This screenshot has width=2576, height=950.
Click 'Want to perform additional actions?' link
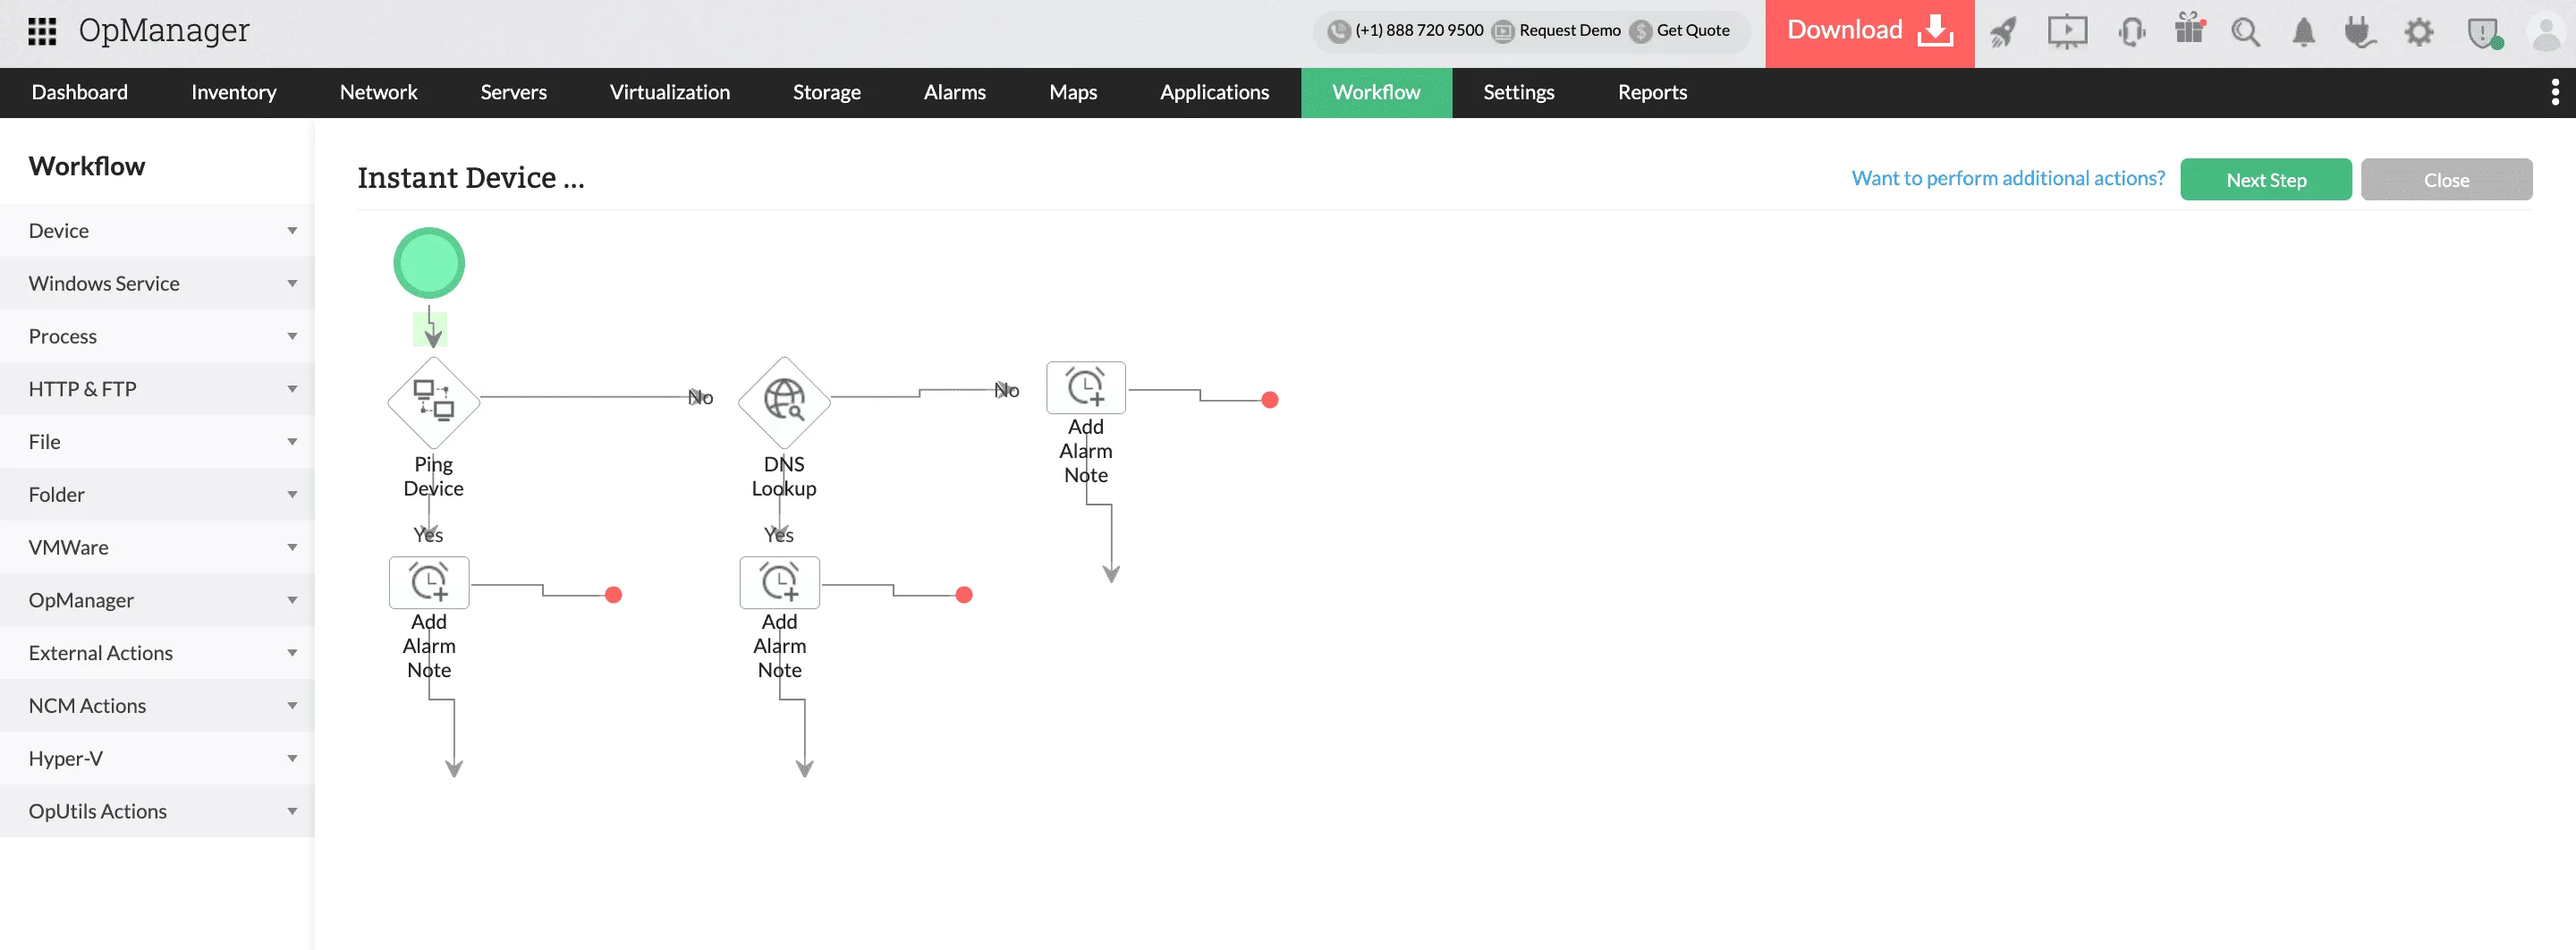[2008, 179]
